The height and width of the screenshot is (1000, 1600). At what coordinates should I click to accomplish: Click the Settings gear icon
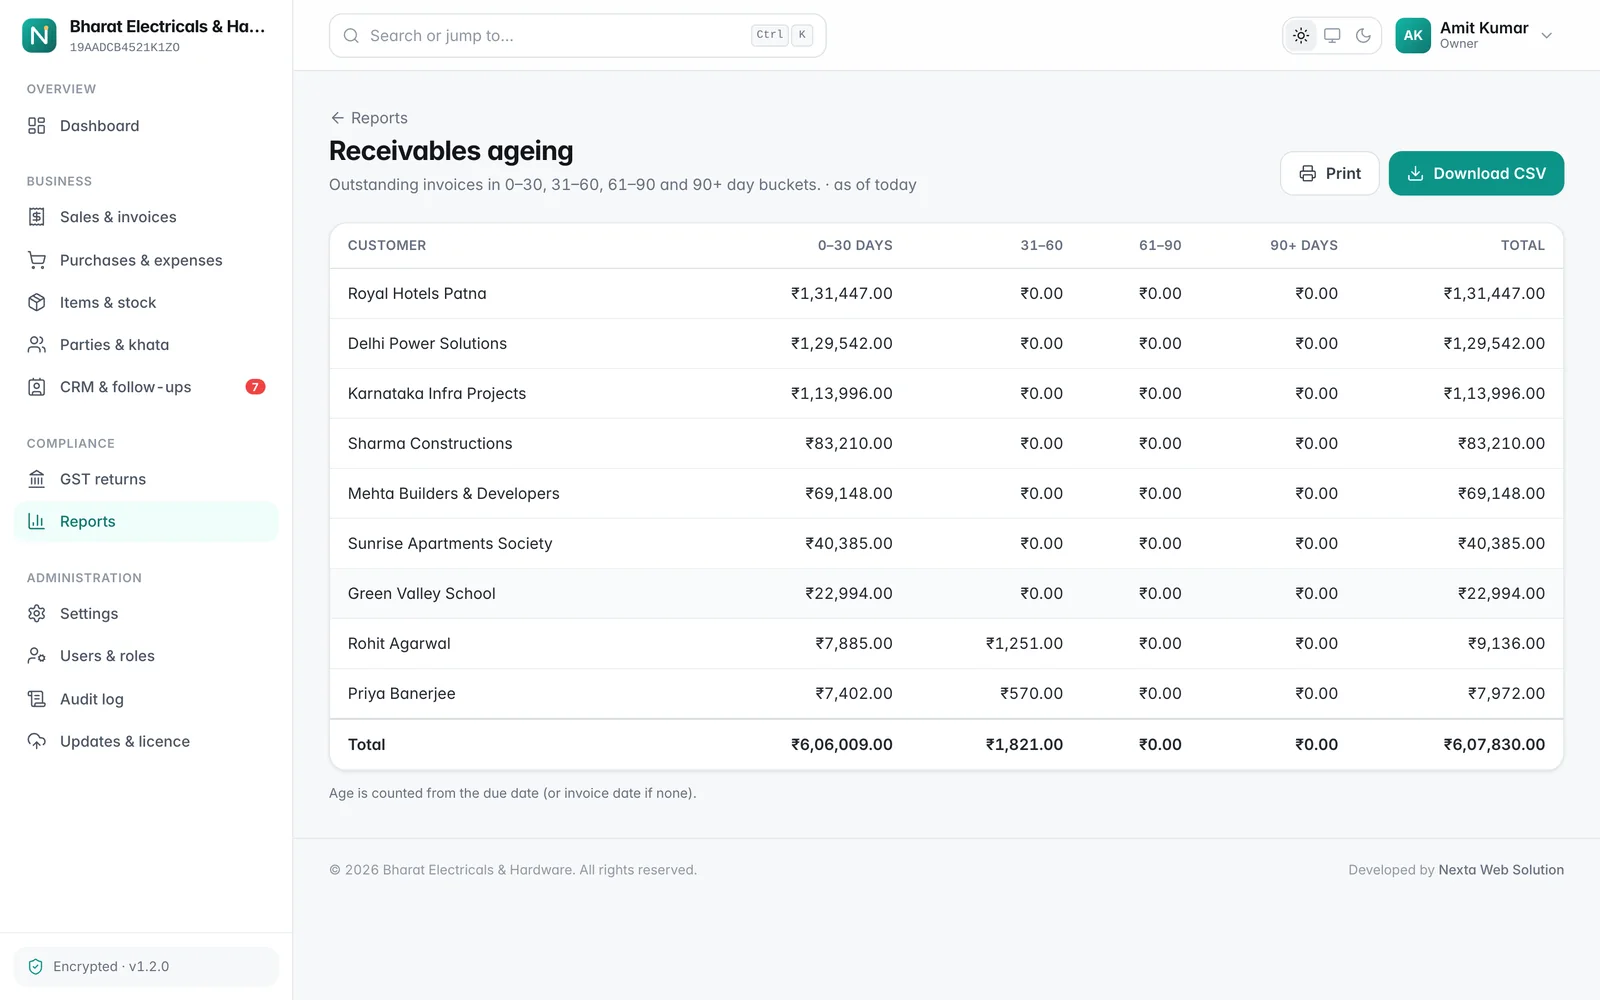(37, 613)
